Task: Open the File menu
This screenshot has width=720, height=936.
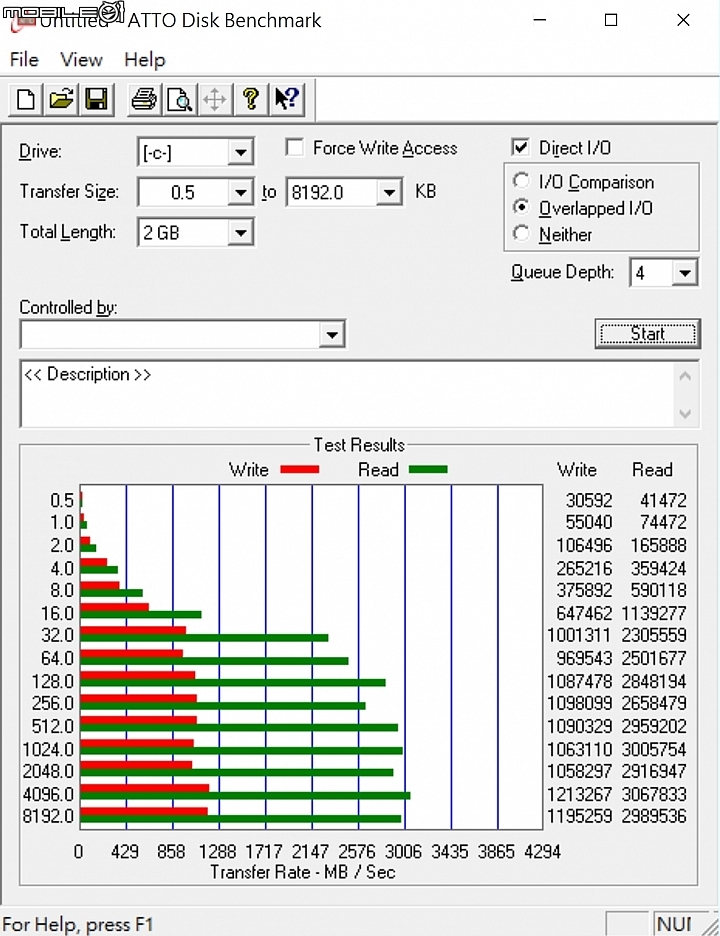Action: 24,60
